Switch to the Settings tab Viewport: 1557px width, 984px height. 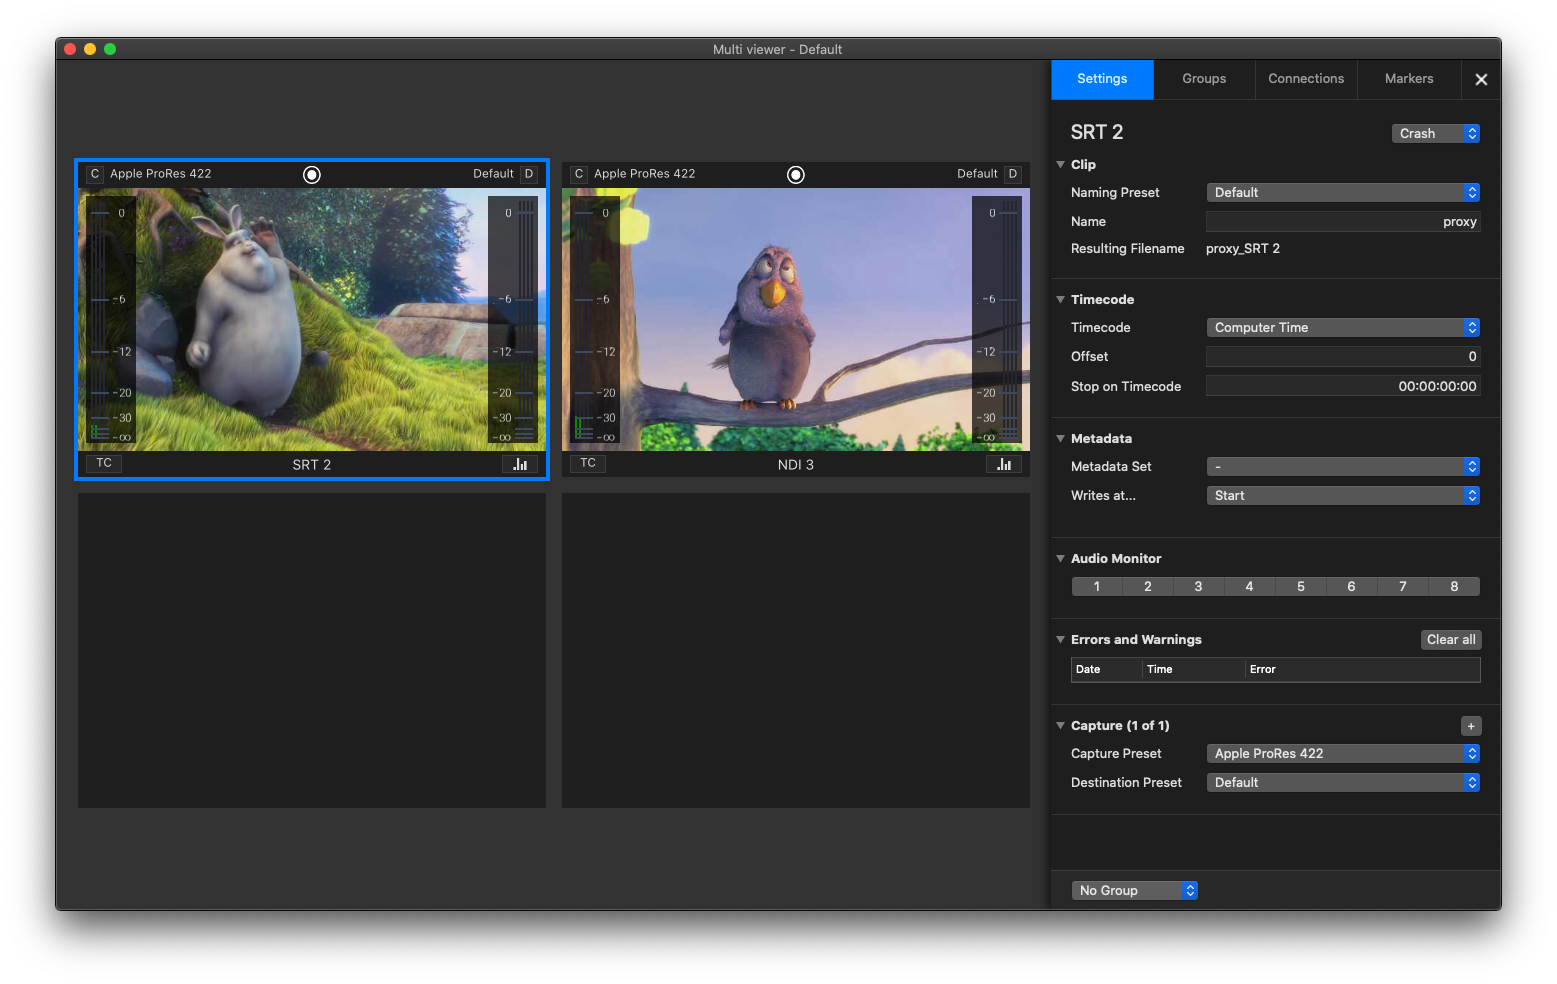point(1102,79)
